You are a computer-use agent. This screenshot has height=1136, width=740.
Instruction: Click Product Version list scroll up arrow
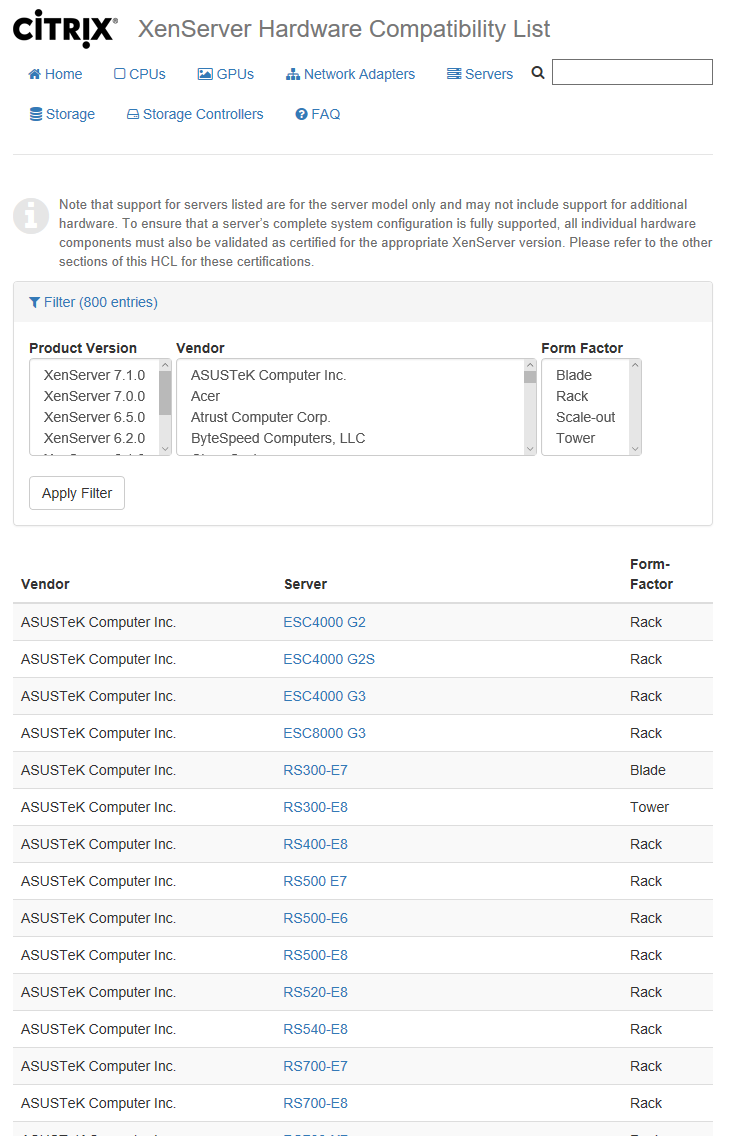pos(165,365)
